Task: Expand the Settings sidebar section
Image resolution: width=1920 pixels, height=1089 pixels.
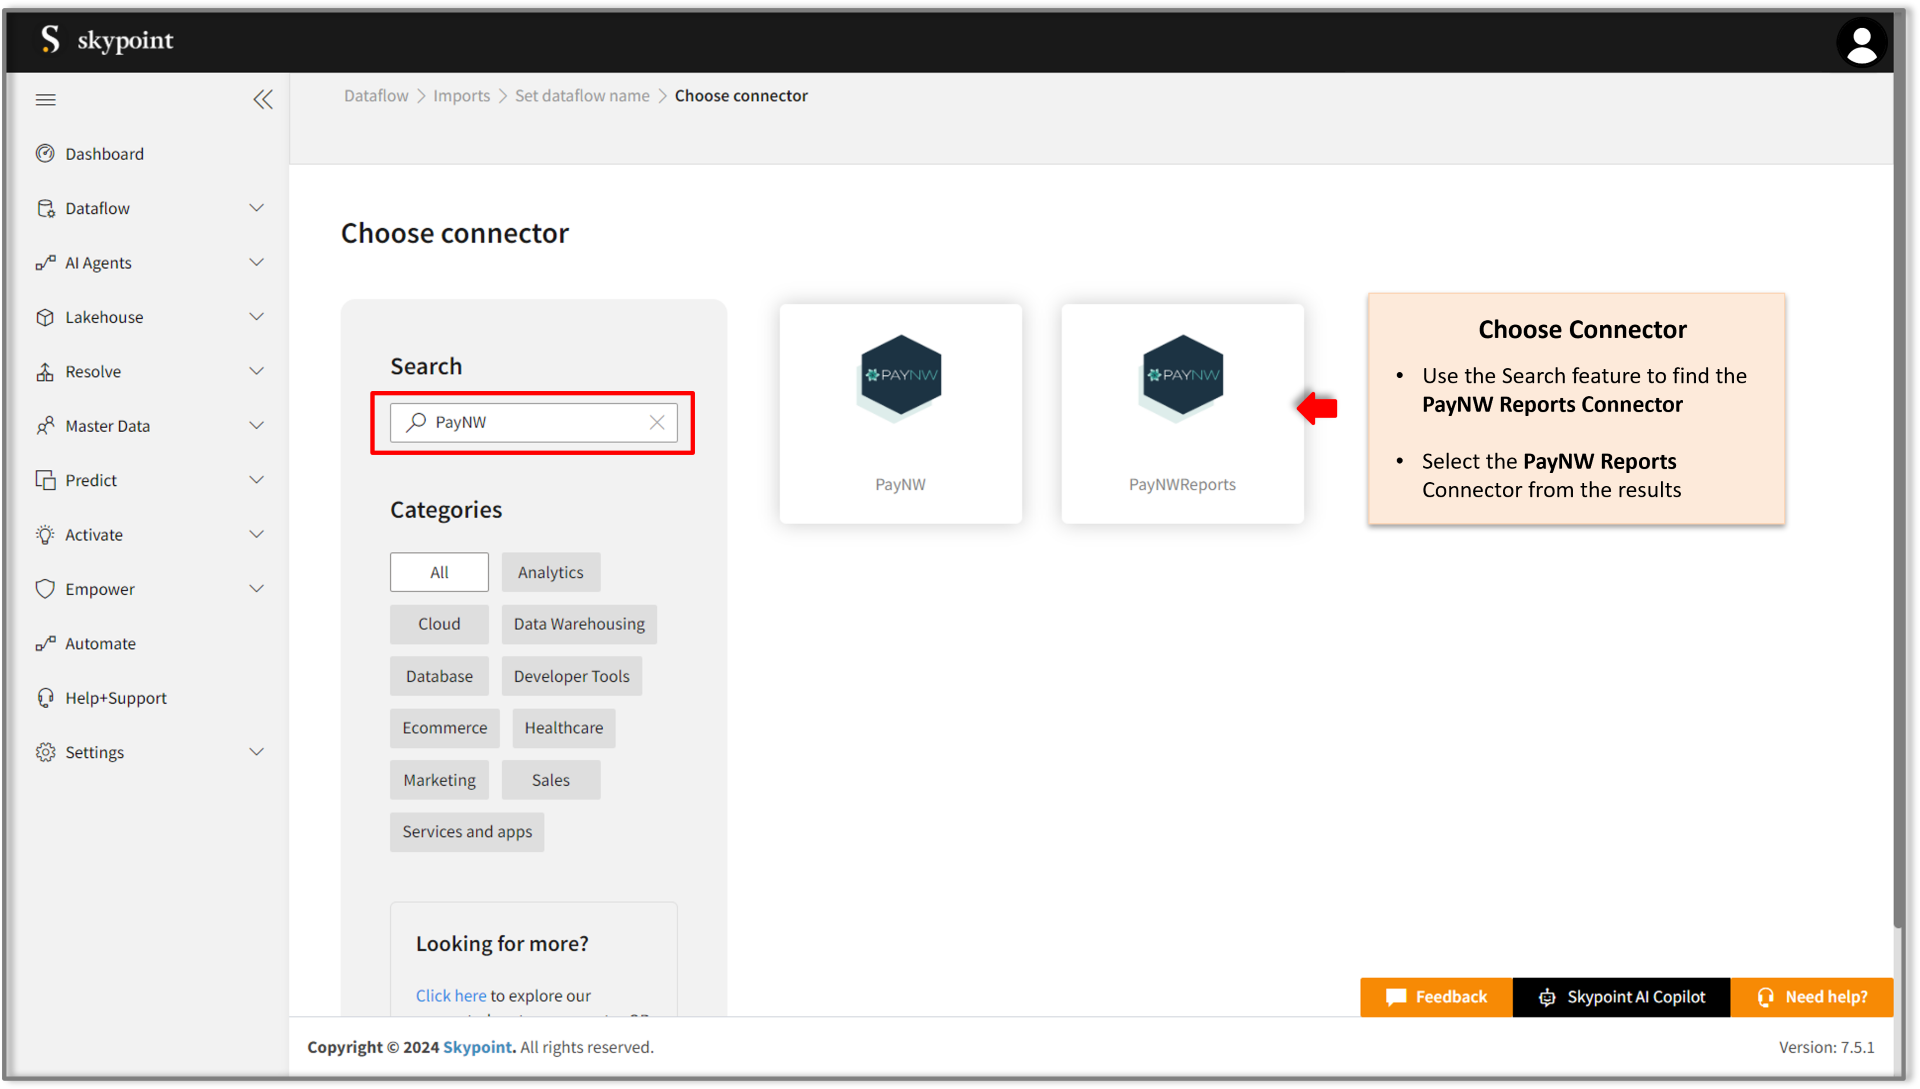Action: coord(95,752)
